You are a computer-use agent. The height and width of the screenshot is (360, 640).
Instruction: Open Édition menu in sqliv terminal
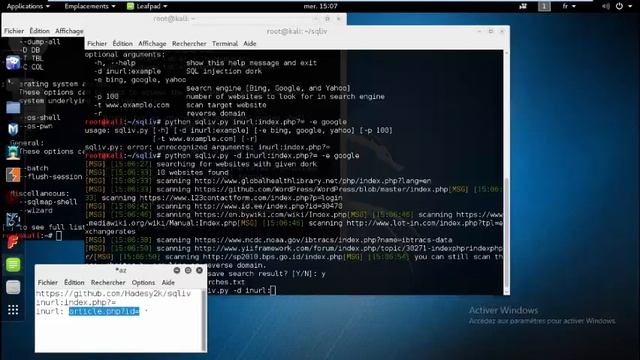click(x=122, y=44)
